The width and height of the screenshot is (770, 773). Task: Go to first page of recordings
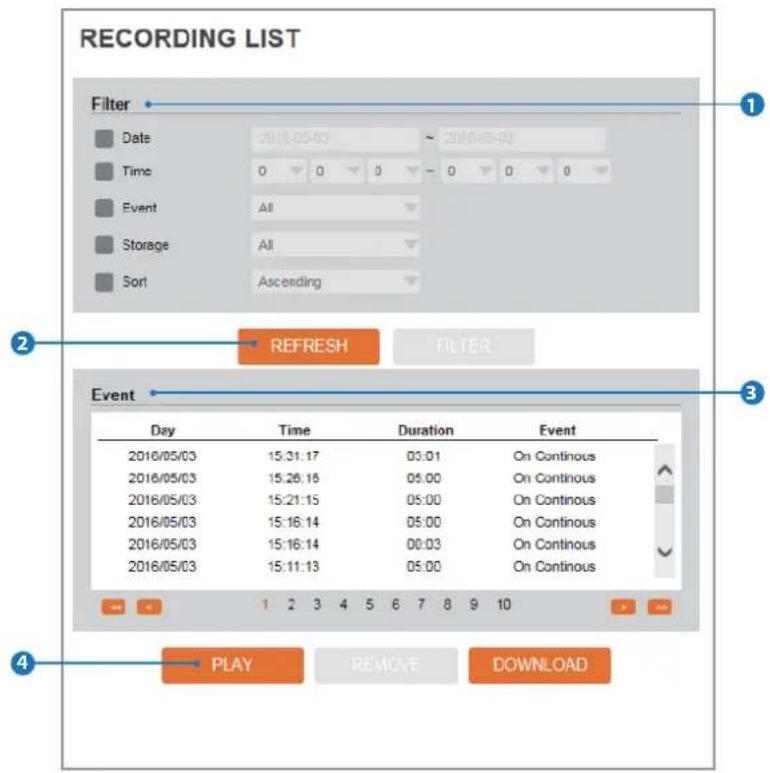(x=113, y=607)
